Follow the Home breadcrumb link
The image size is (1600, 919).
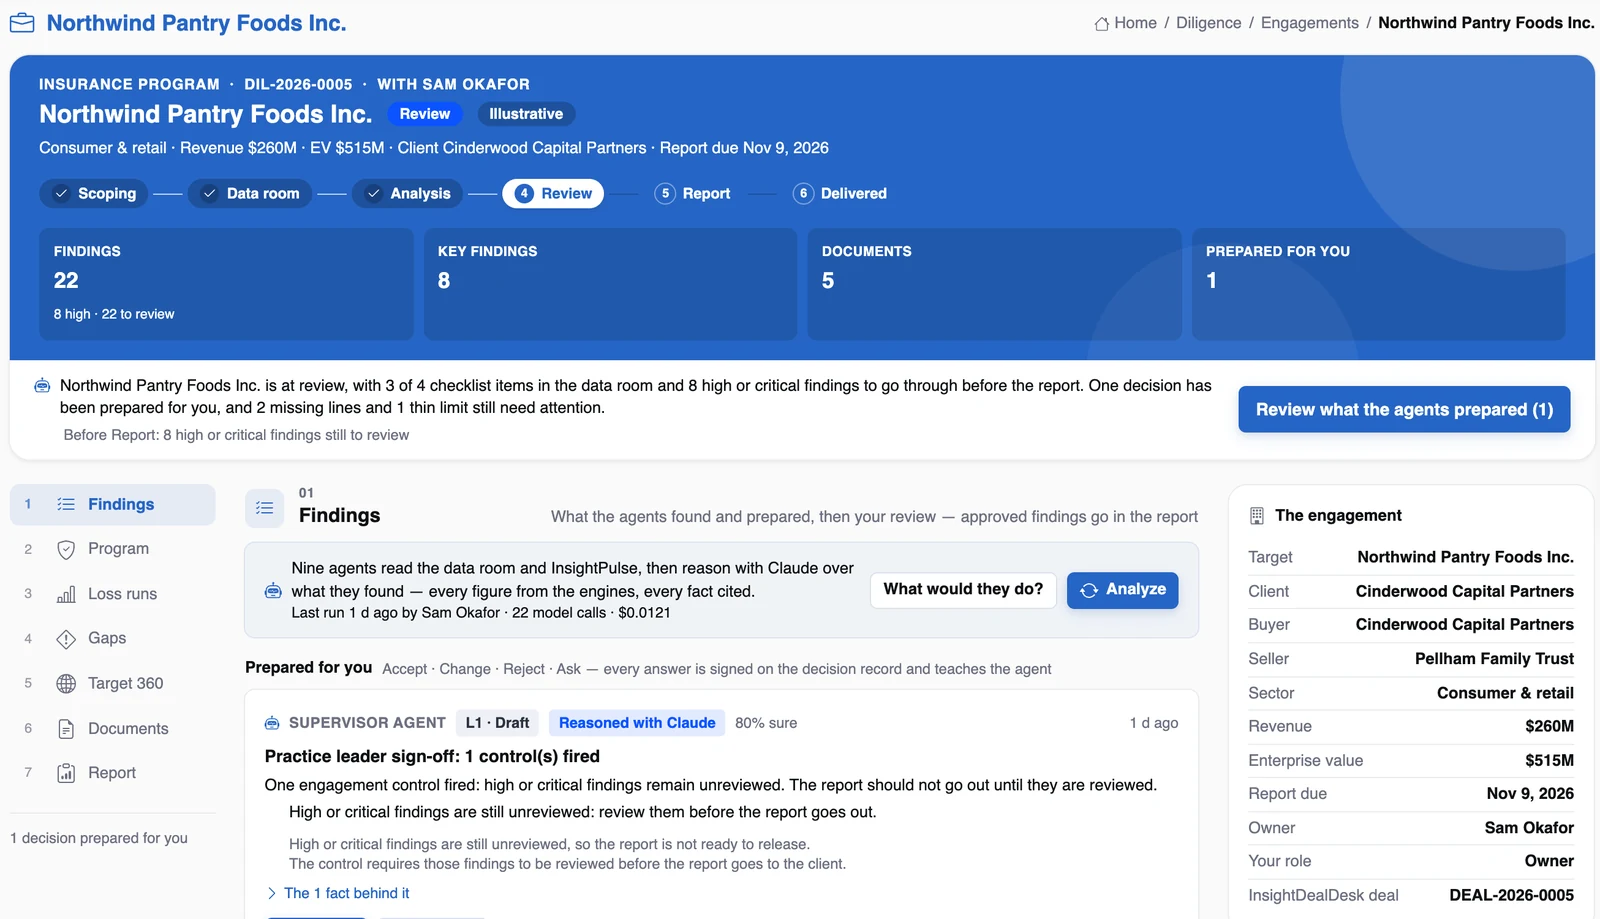(x=1126, y=23)
